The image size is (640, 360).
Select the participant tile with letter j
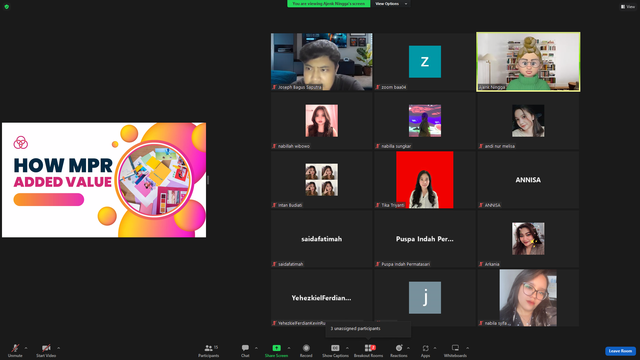425,298
